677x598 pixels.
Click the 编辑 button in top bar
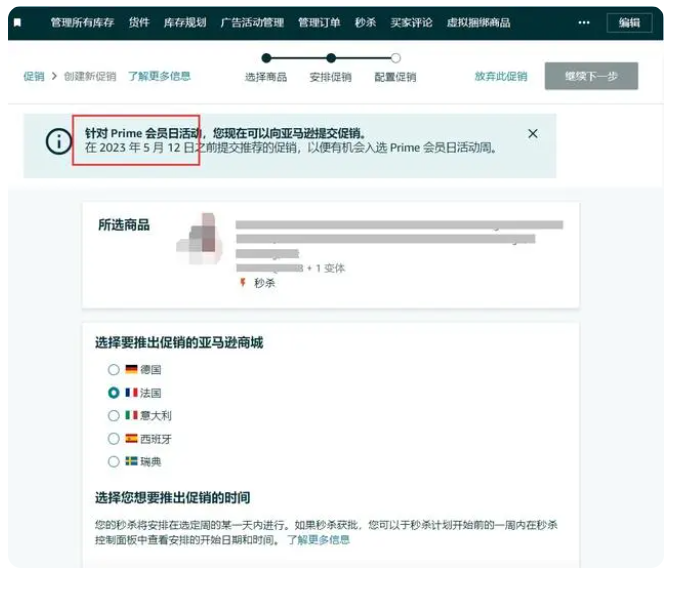coord(628,23)
